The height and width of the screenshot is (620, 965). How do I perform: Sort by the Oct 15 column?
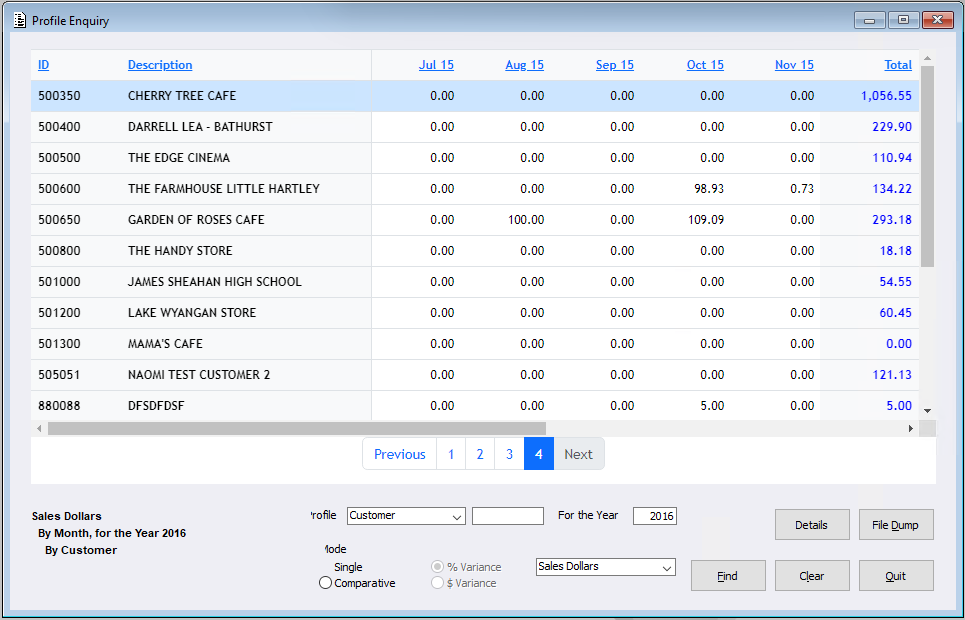pos(705,65)
